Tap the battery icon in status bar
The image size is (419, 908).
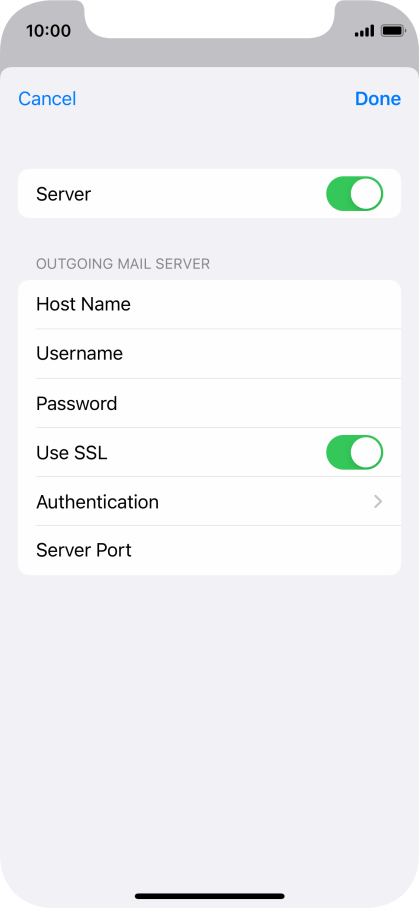coord(395,31)
